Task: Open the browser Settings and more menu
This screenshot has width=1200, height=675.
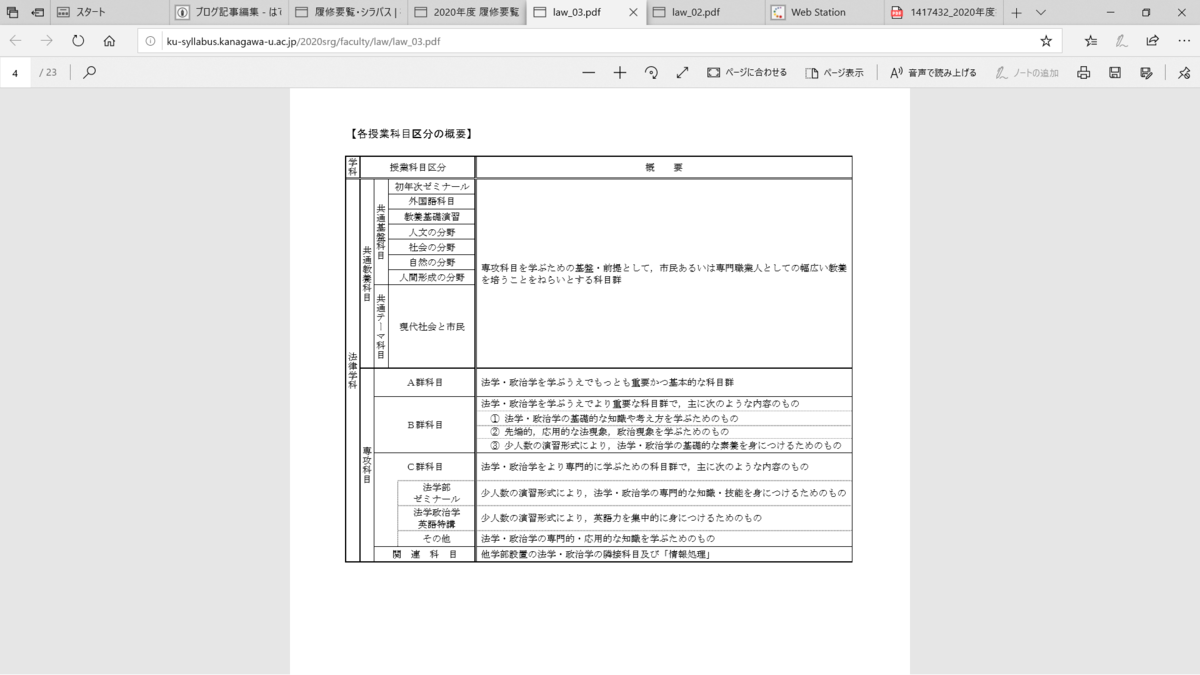Action: [1184, 41]
